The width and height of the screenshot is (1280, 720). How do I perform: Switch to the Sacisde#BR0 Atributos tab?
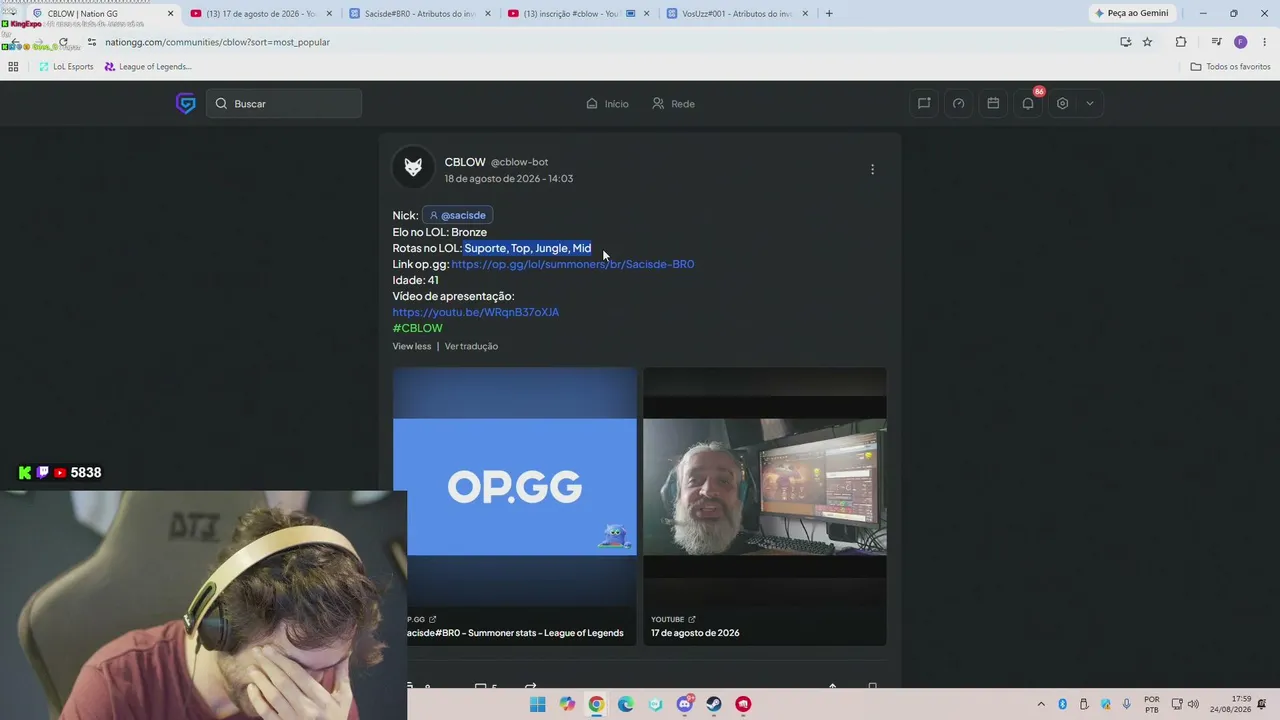tap(419, 14)
